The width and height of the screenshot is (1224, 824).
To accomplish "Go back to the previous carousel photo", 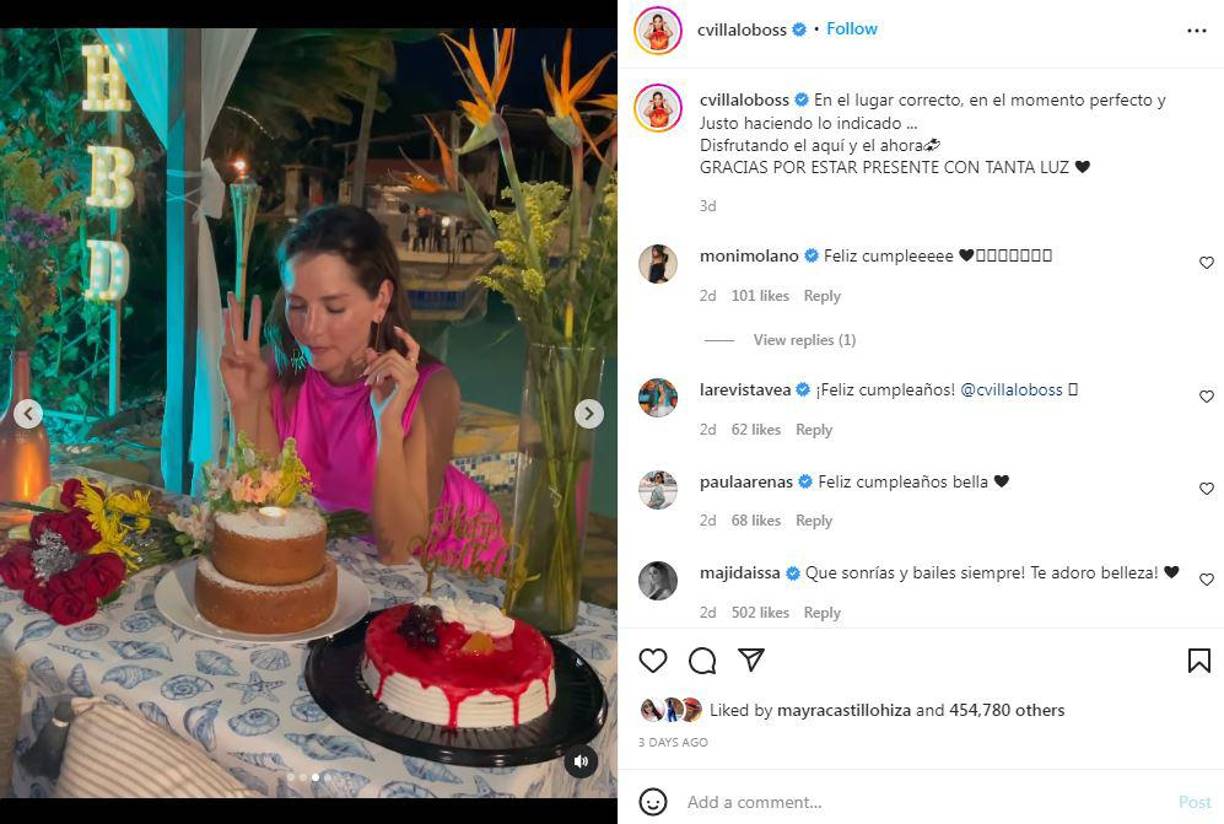I will click(31, 412).
